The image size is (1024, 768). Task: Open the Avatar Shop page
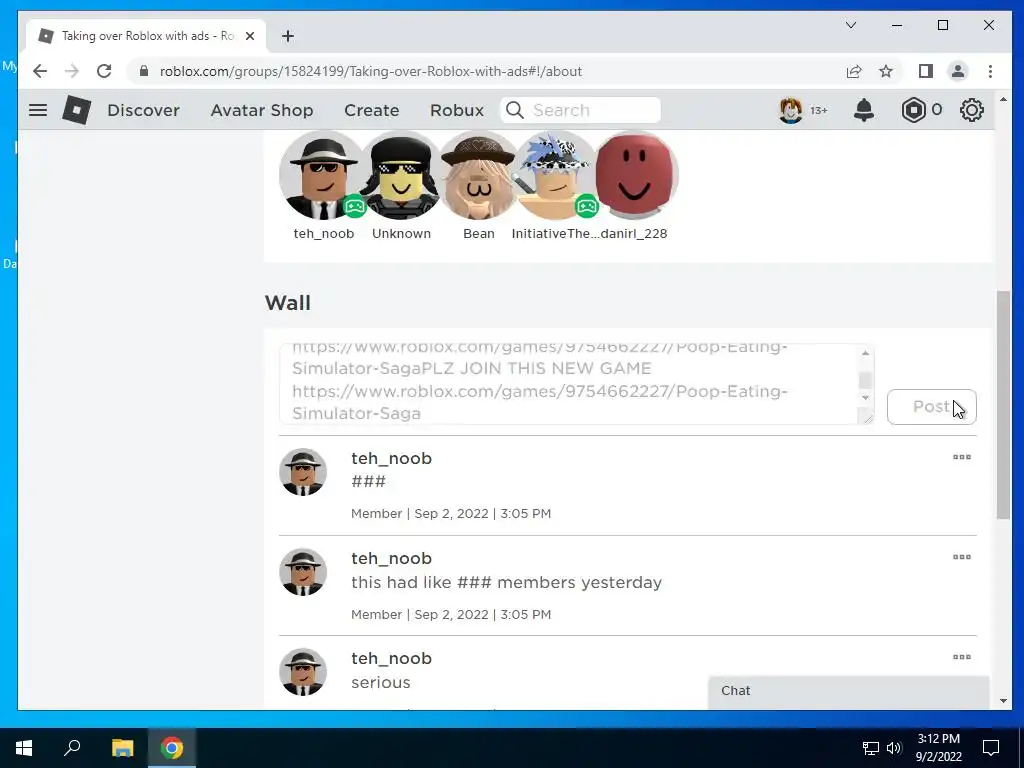(x=261, y=110)
